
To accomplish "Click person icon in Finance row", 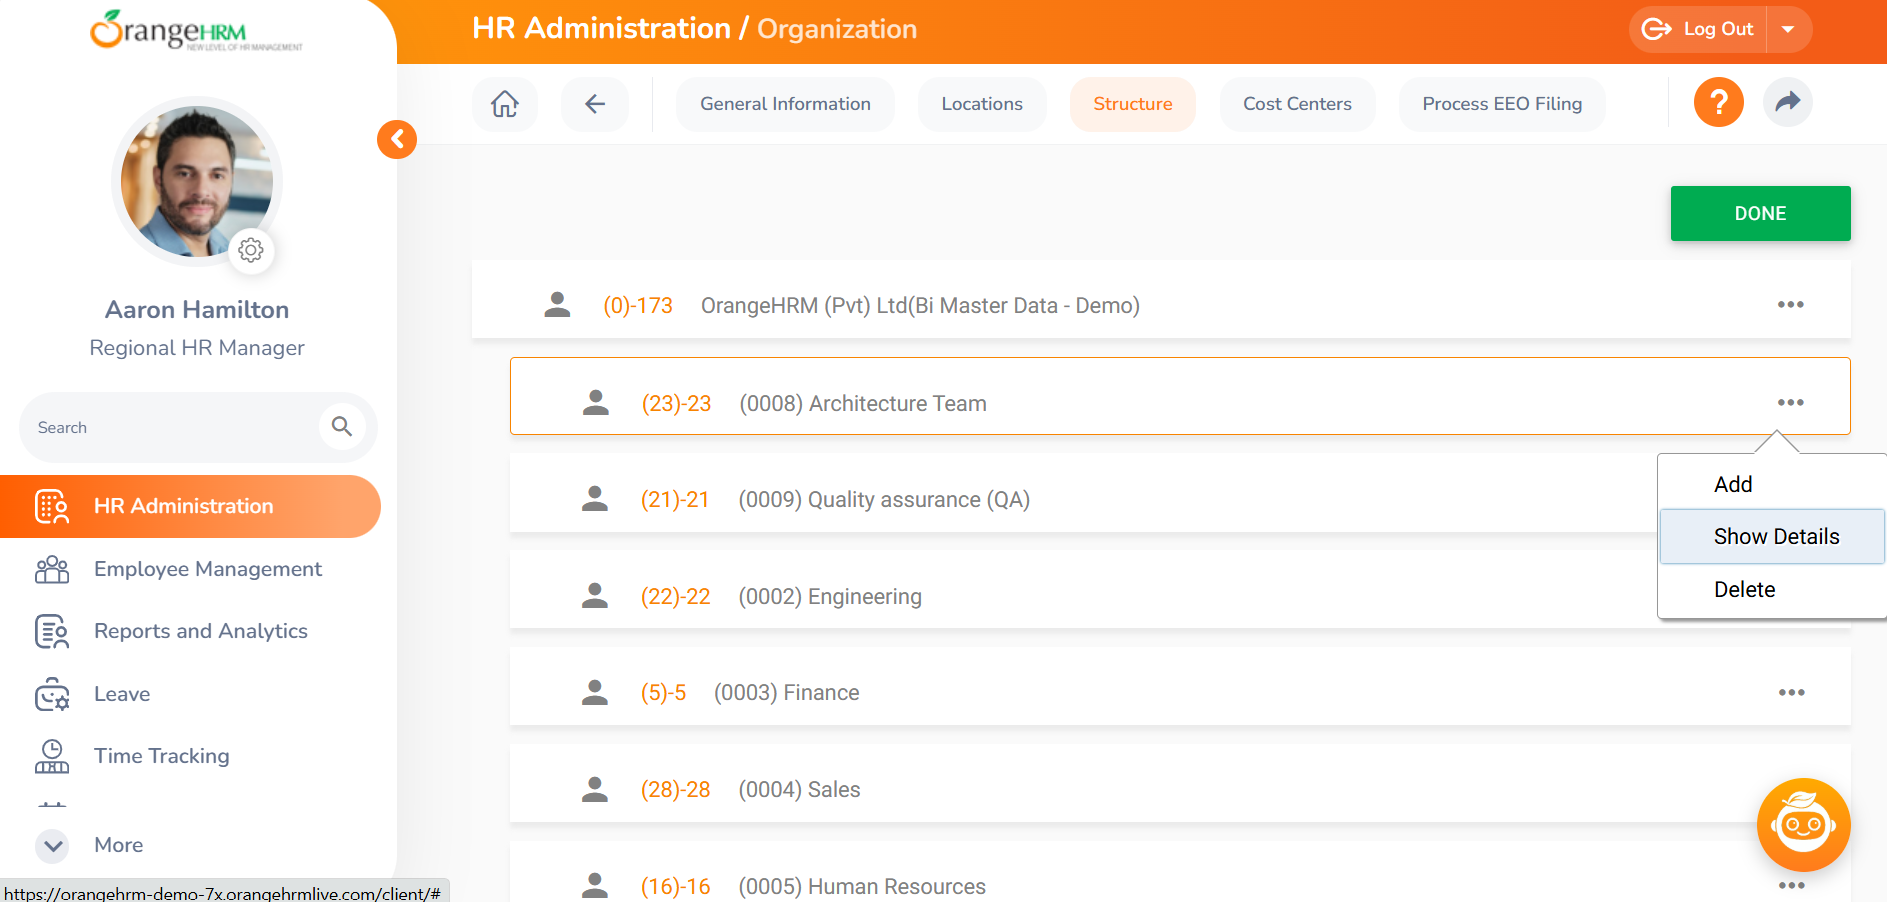I will (x=595, y=692).
